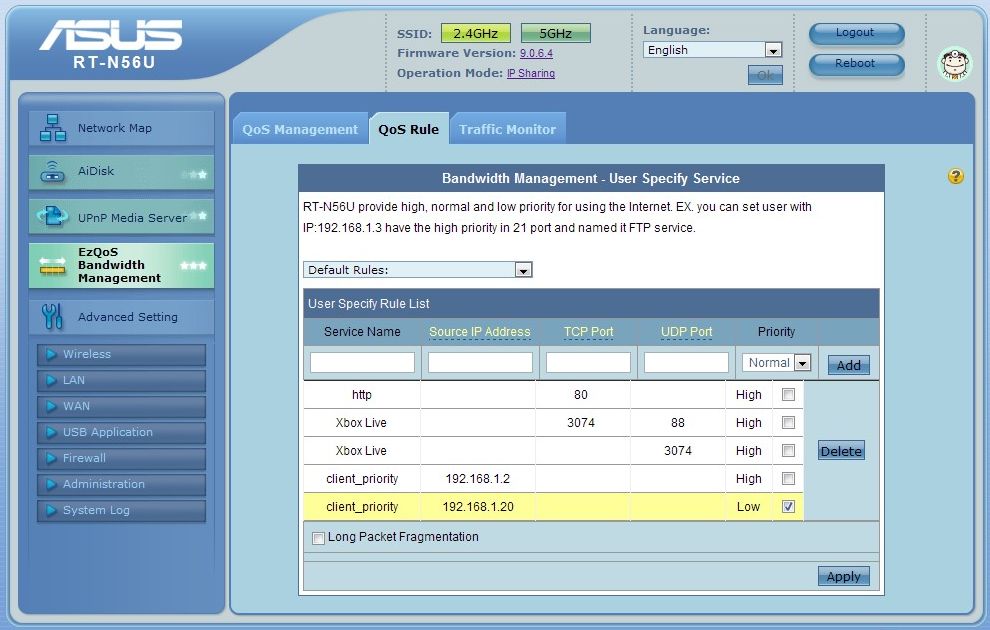Image resolution: width=990 pixels, height=630 pixels.
Task: Select the EzQoS Bandwidth Management icon
Action: click(52, 265)
